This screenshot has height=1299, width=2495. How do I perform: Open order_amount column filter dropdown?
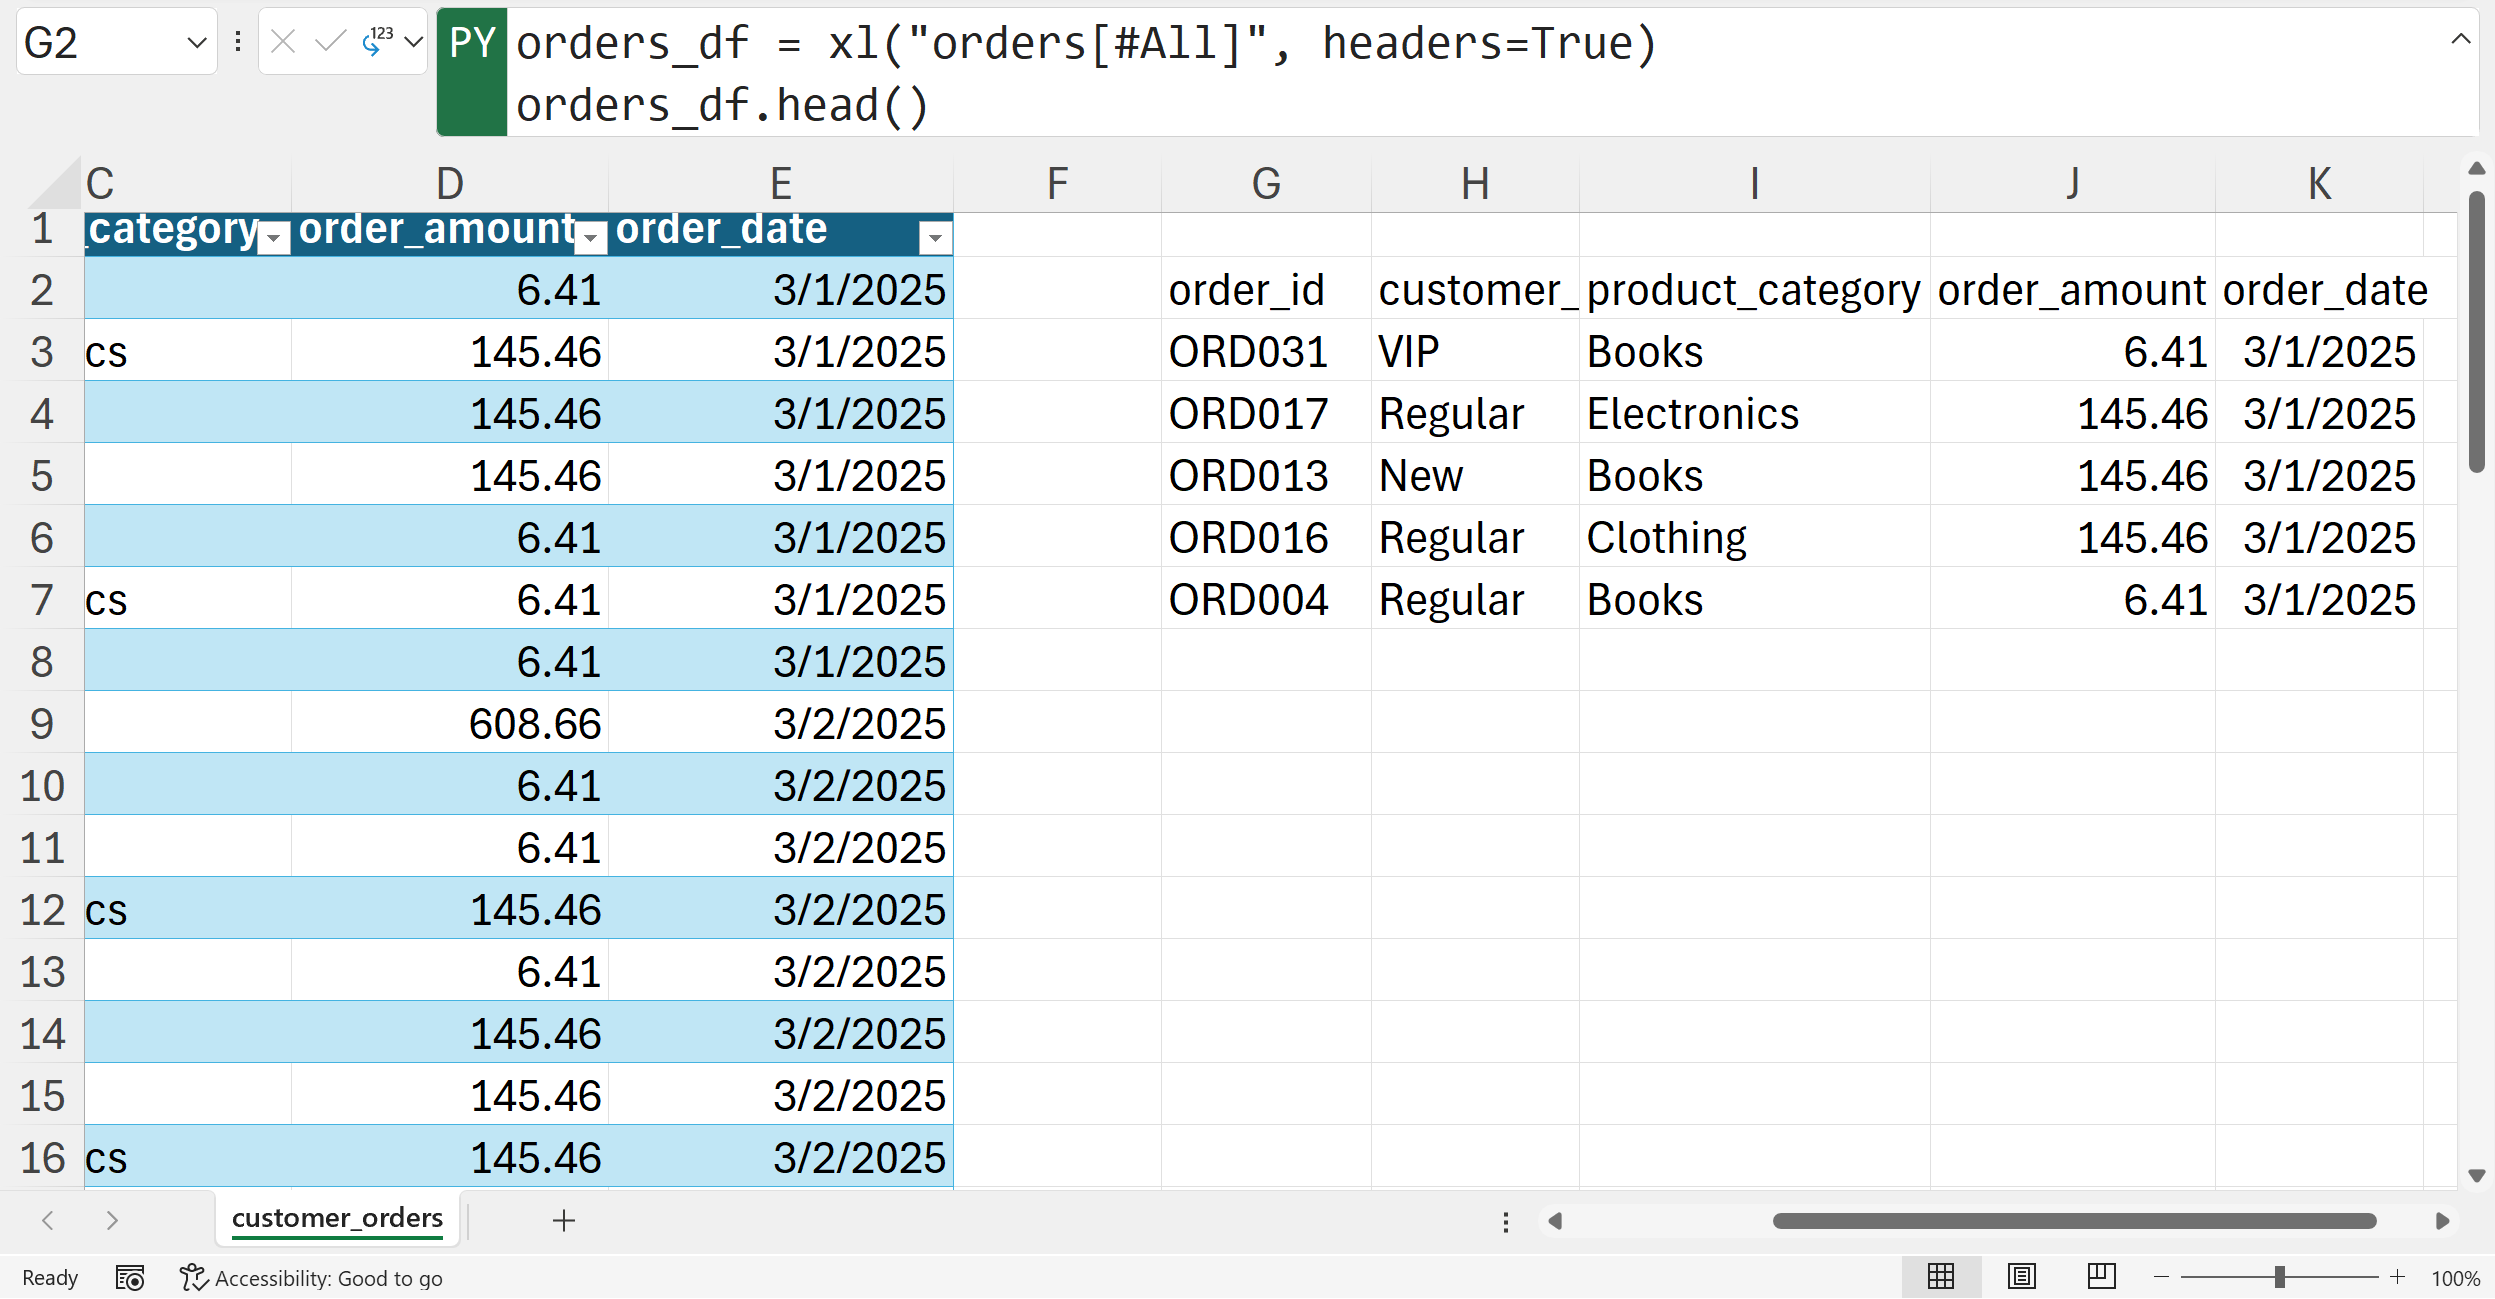point(591,238)
